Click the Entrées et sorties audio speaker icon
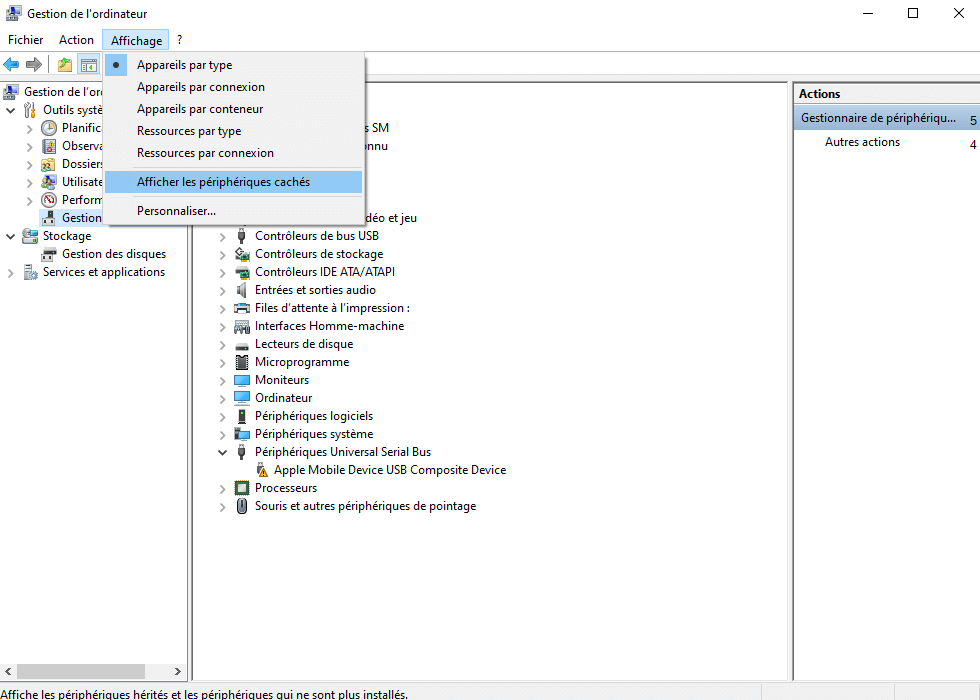 pos(242,290)
